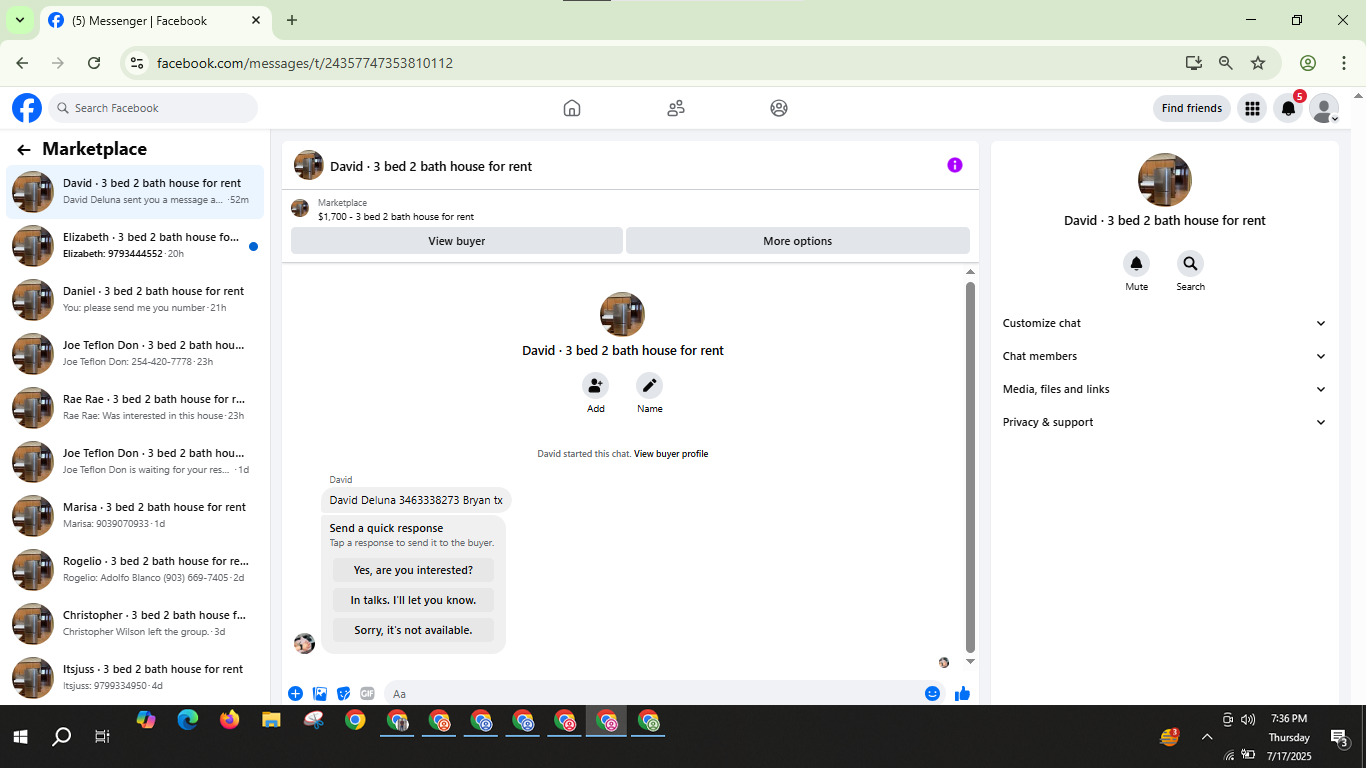Expand Chat members section
Screen dimensions: 1366x768
1164,356
